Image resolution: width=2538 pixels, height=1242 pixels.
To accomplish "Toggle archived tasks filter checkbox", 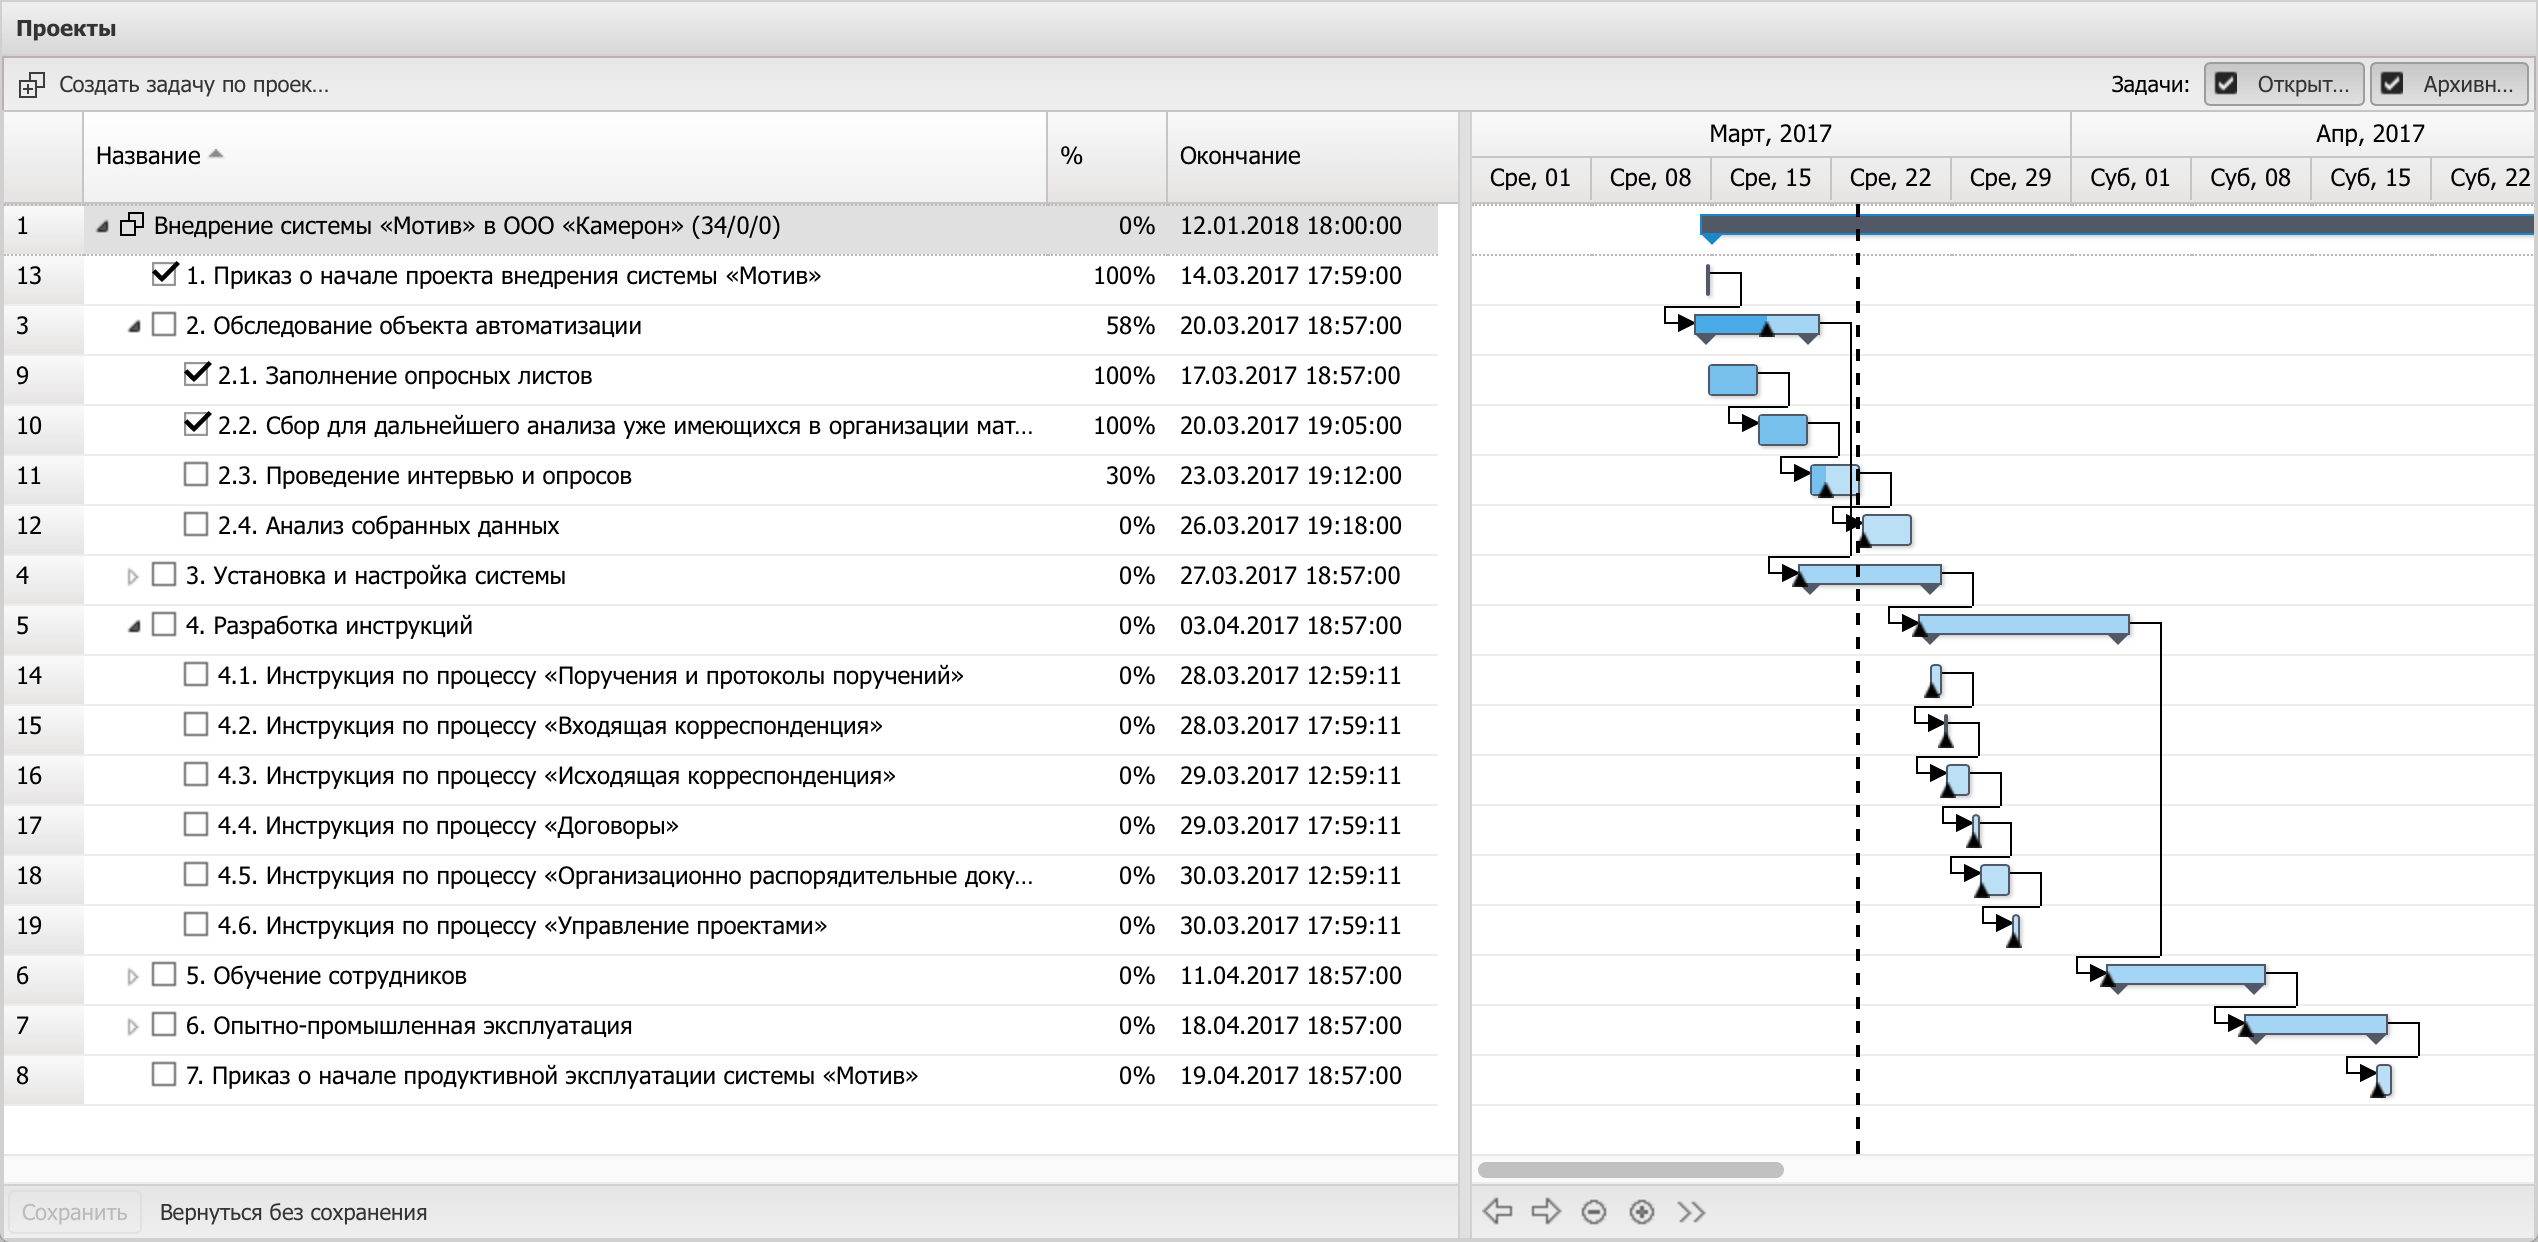I will (2392, 83).
